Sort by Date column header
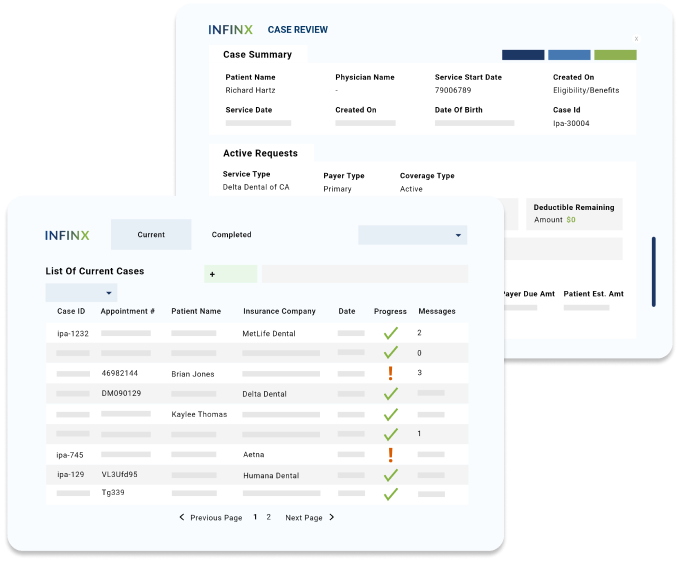The image size is (677, 563). tap(347, 311)
